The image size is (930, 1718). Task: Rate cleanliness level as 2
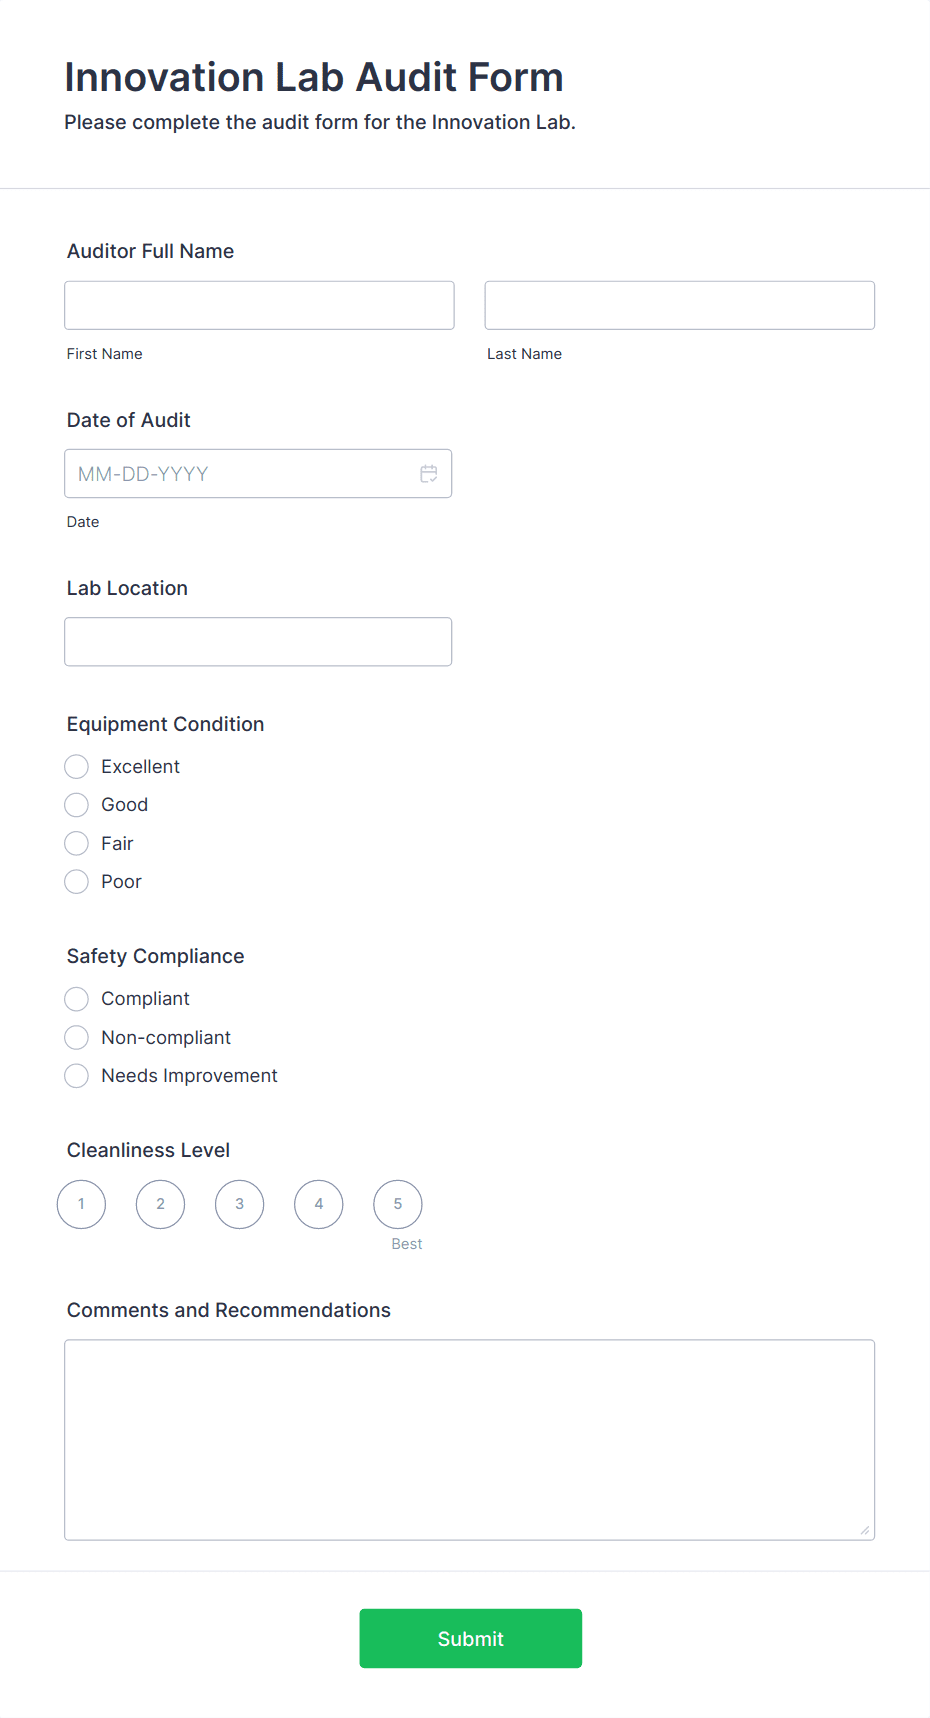(160, 1204)
